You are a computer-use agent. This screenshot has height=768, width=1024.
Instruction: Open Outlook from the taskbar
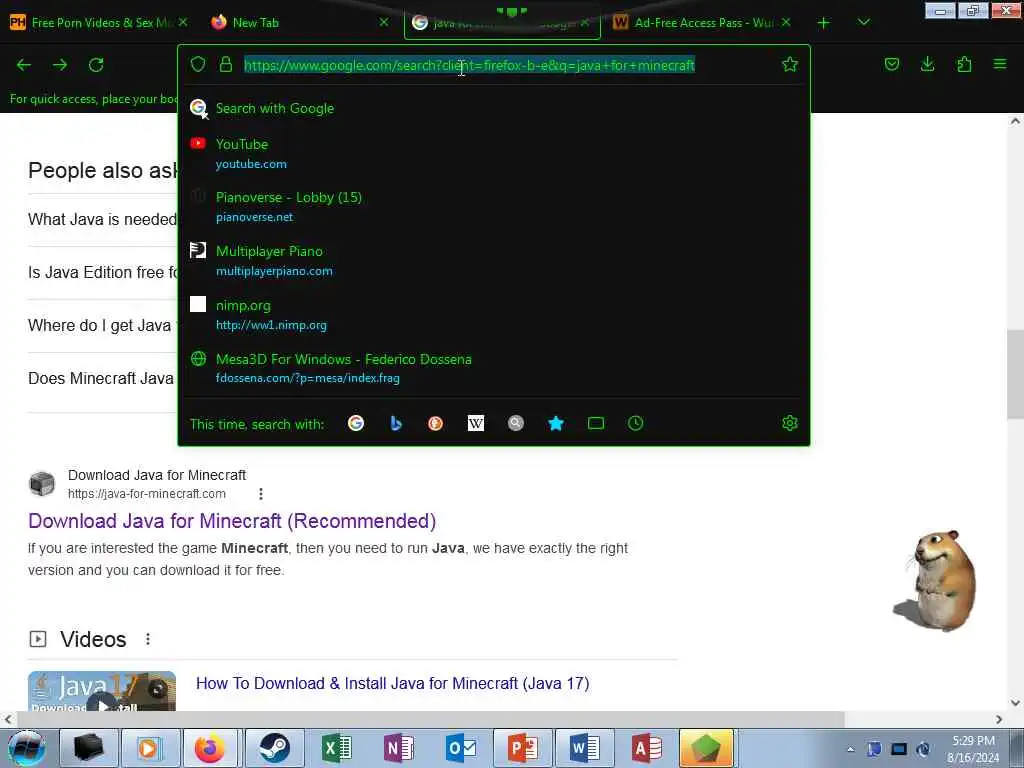point(461,748)
